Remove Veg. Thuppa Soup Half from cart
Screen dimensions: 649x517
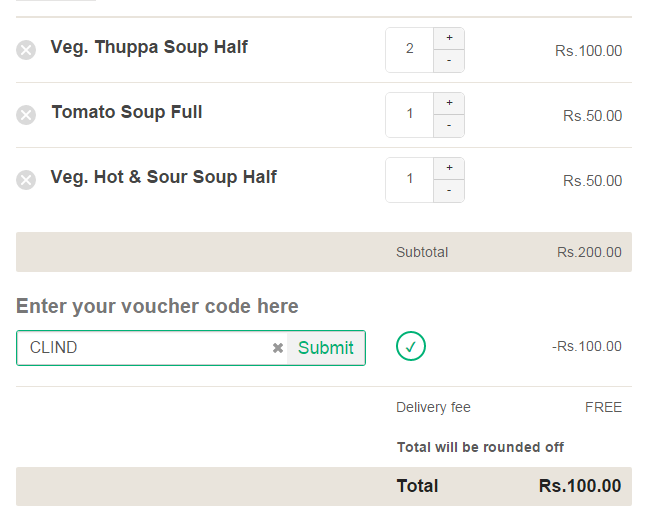[26, 50]
